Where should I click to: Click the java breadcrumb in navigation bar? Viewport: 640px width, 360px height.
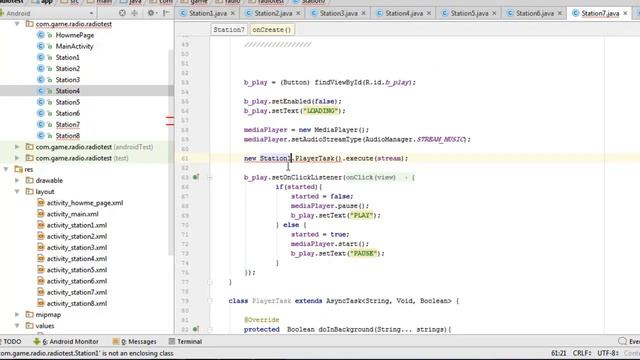pos(131,2)
